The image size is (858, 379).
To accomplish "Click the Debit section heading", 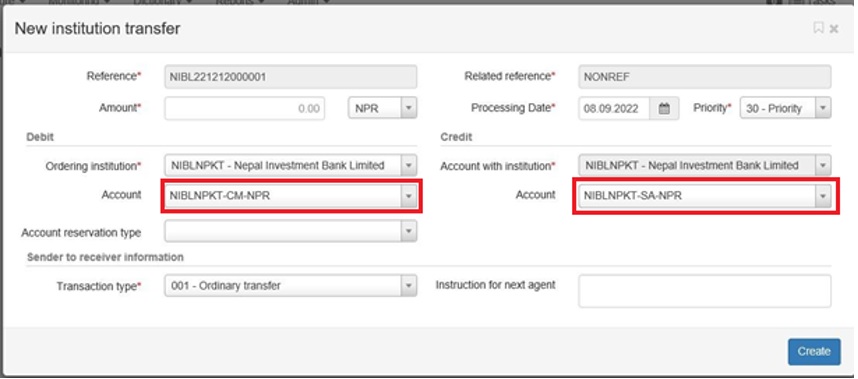I will (x=40, y=137).
